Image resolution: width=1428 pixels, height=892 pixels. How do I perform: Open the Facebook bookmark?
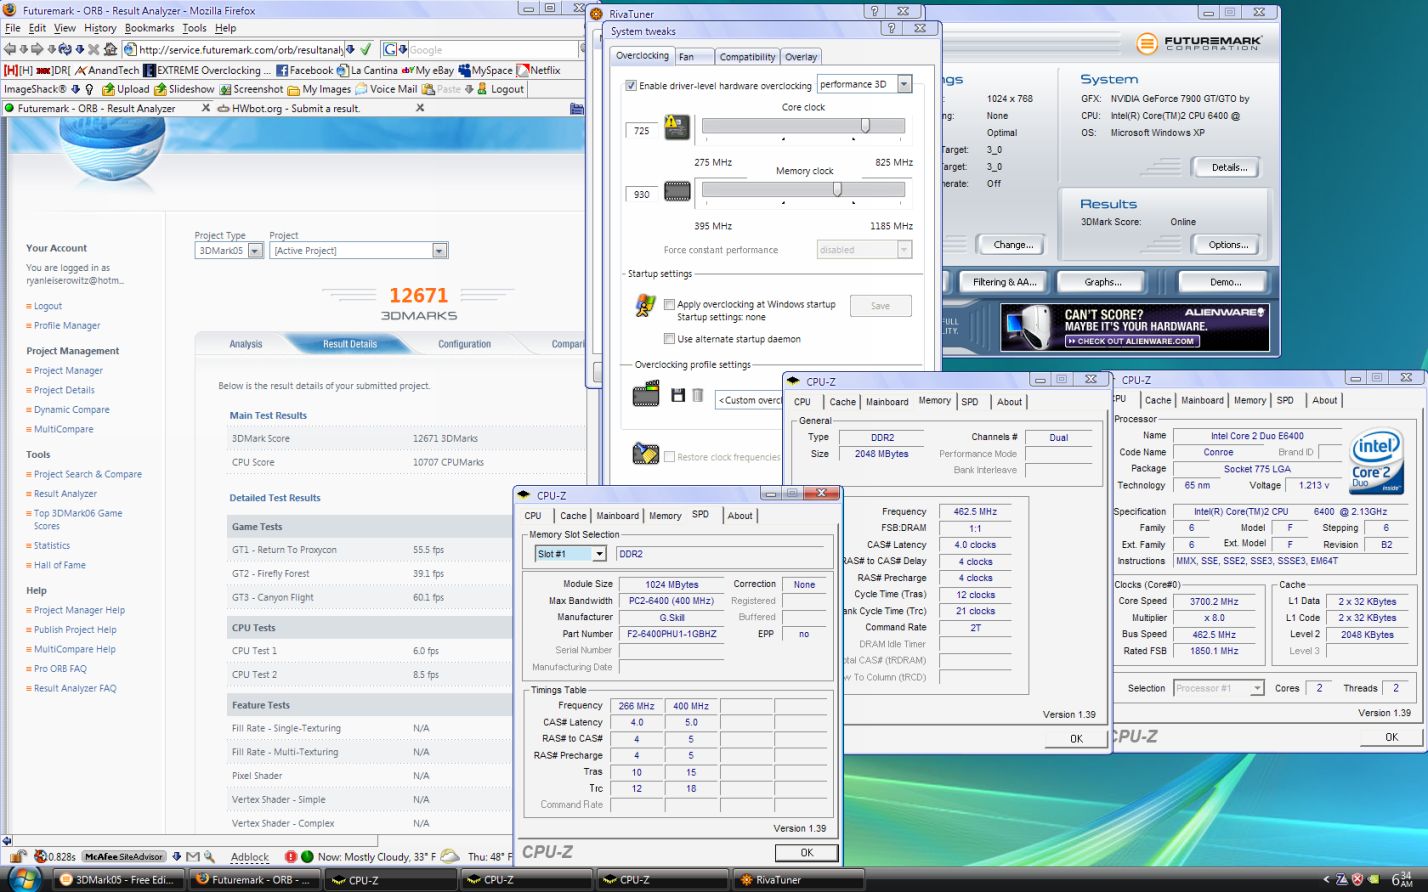click(304, 70)
